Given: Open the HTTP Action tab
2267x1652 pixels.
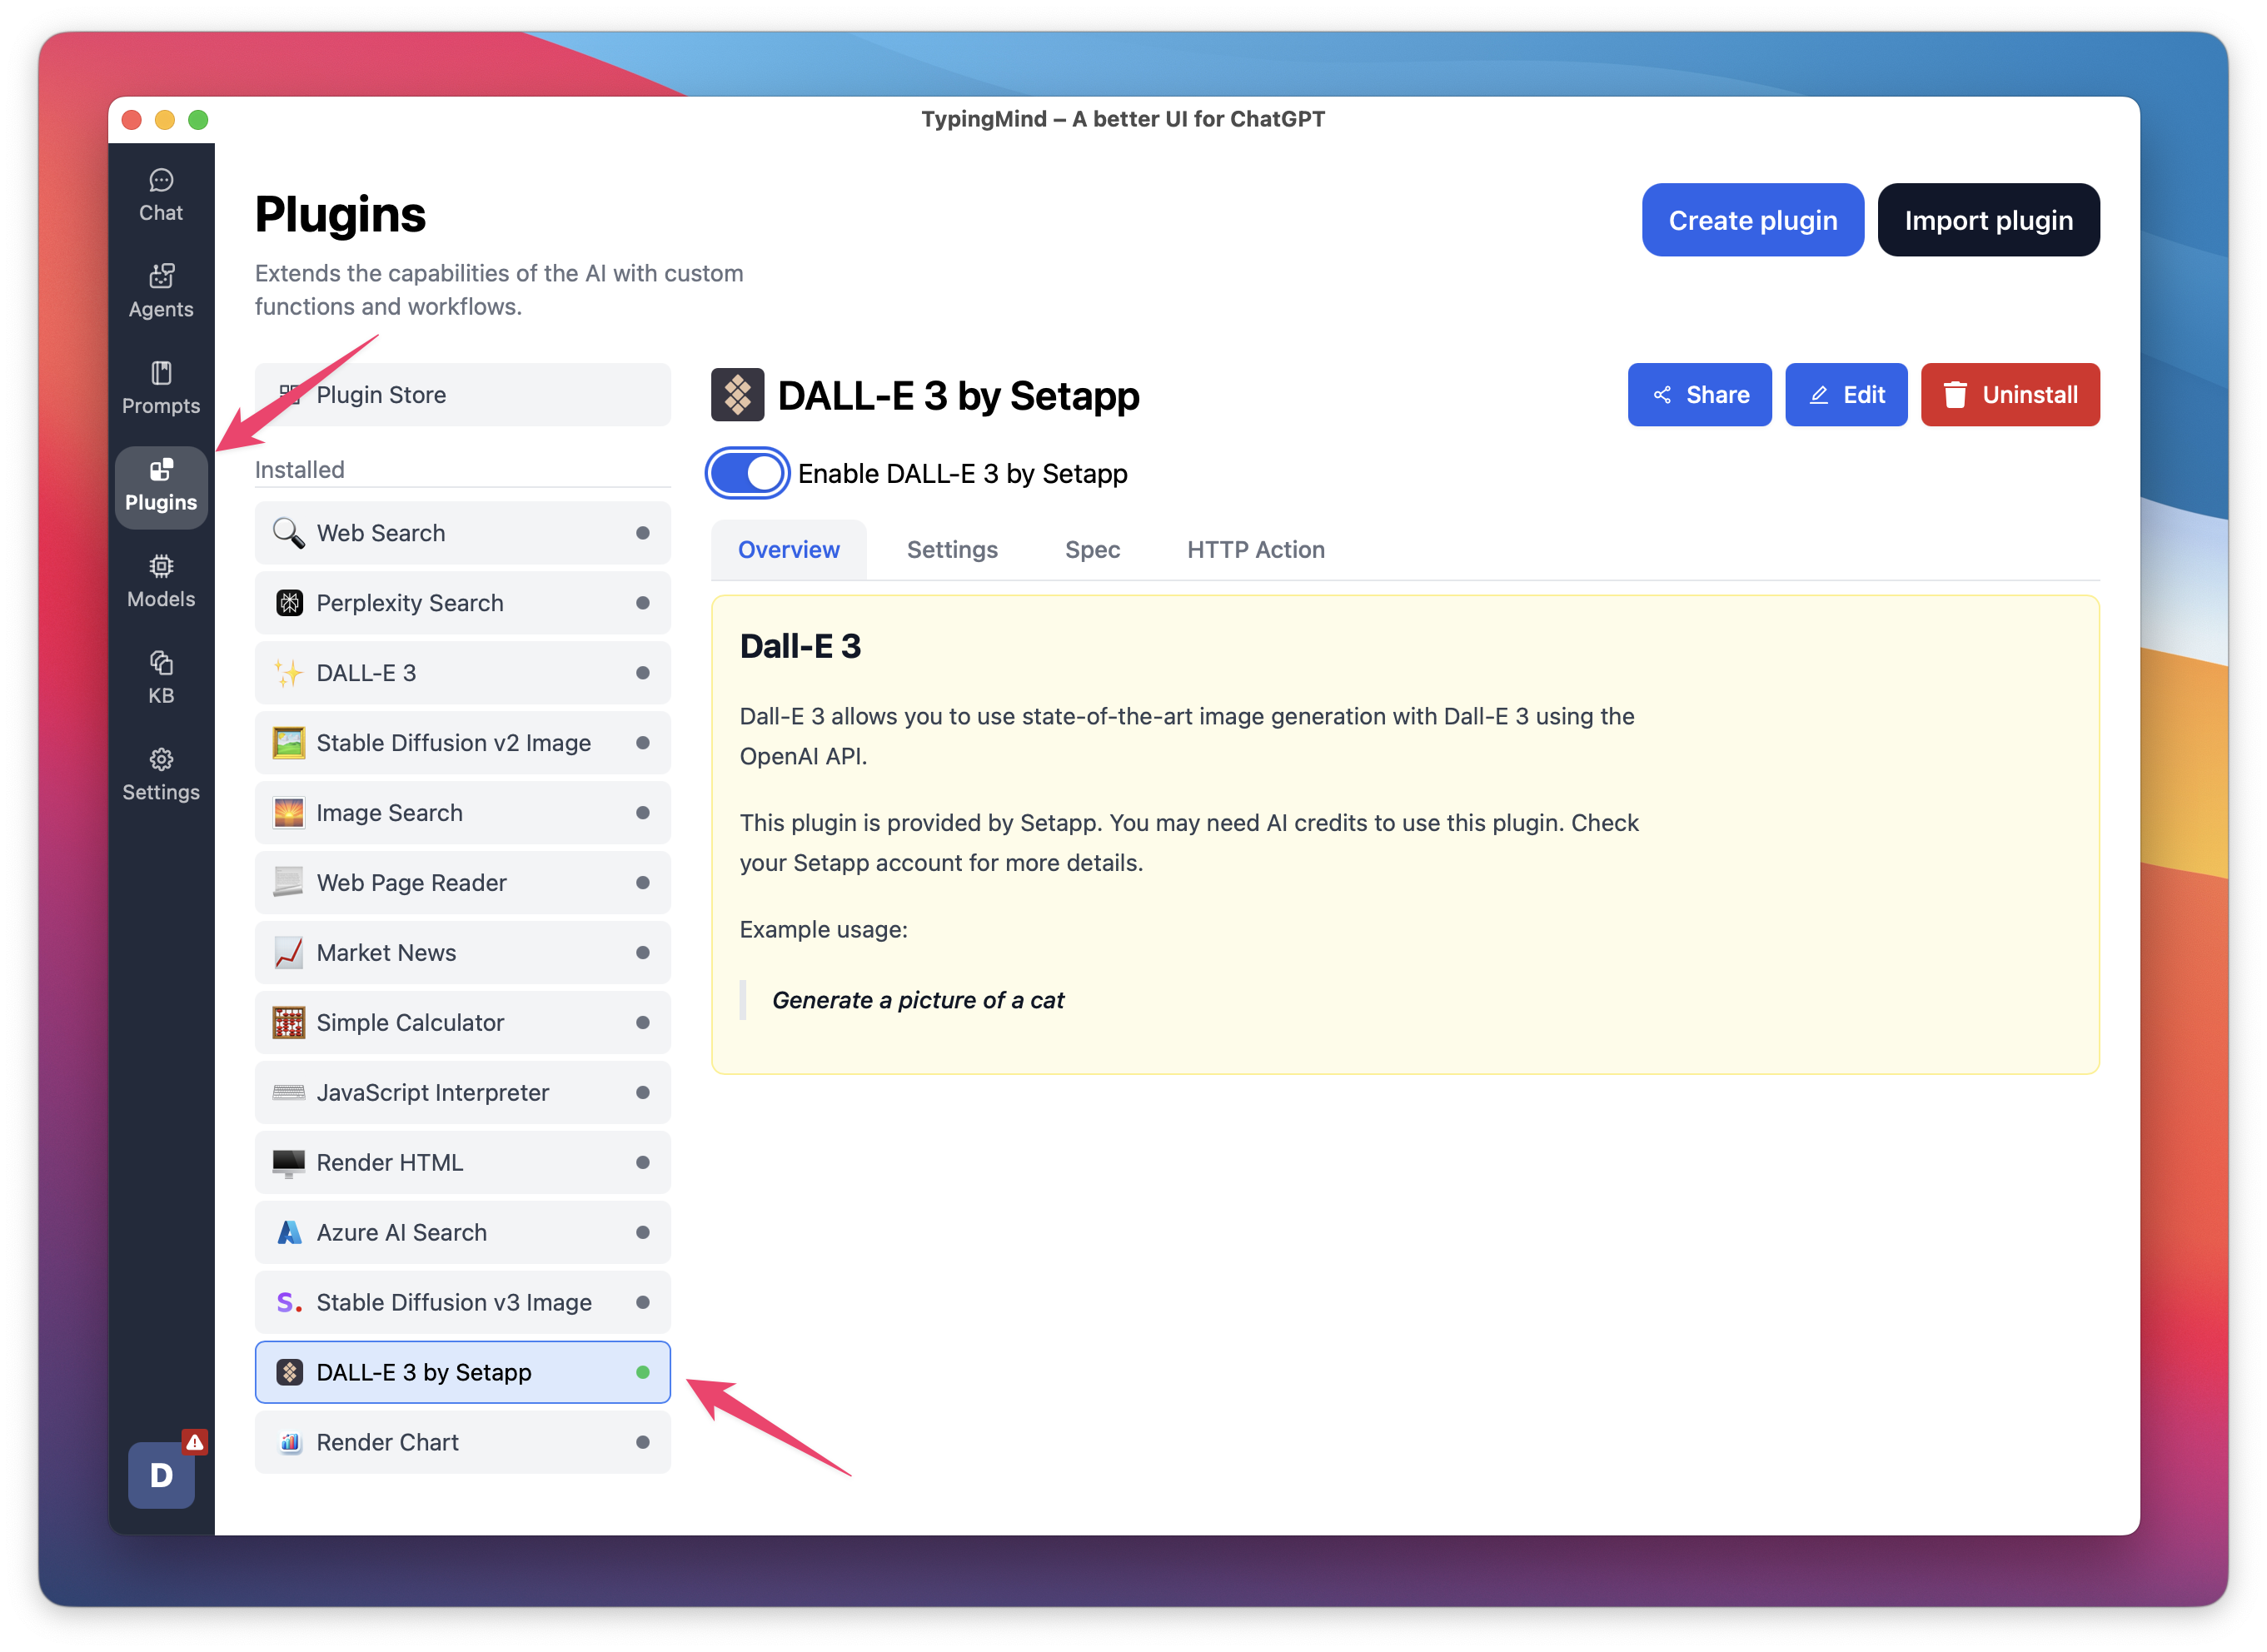Looking at the screenshot, I should [x=1255, y=549].
